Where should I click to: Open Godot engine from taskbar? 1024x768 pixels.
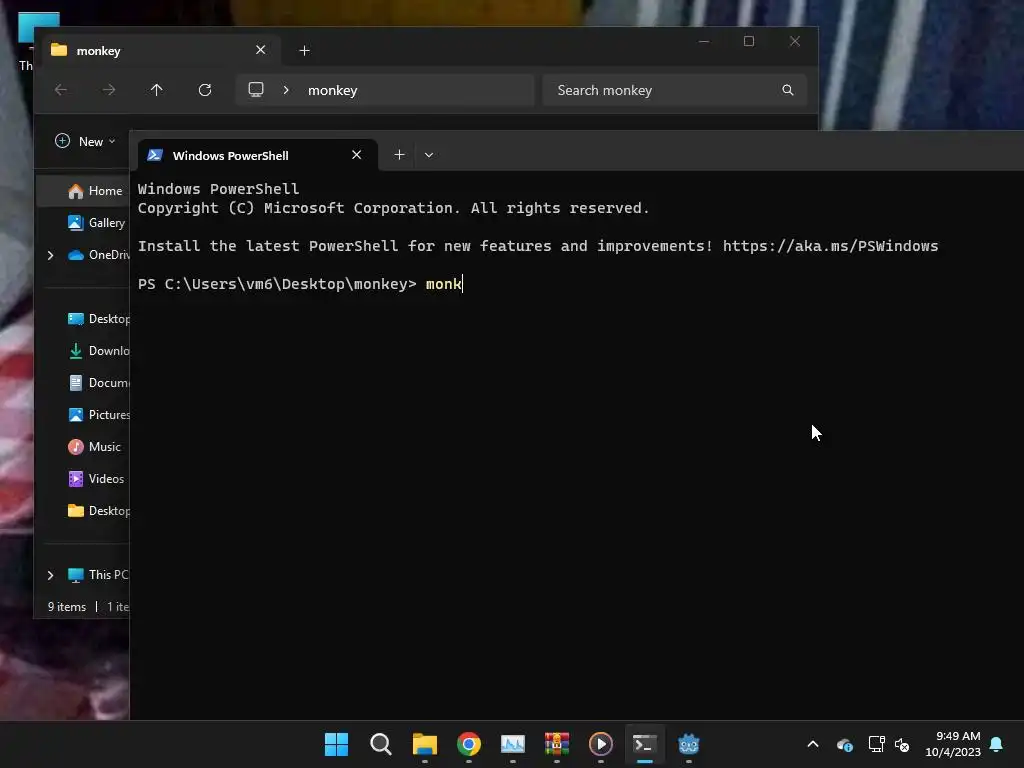[x=689, y=744]
